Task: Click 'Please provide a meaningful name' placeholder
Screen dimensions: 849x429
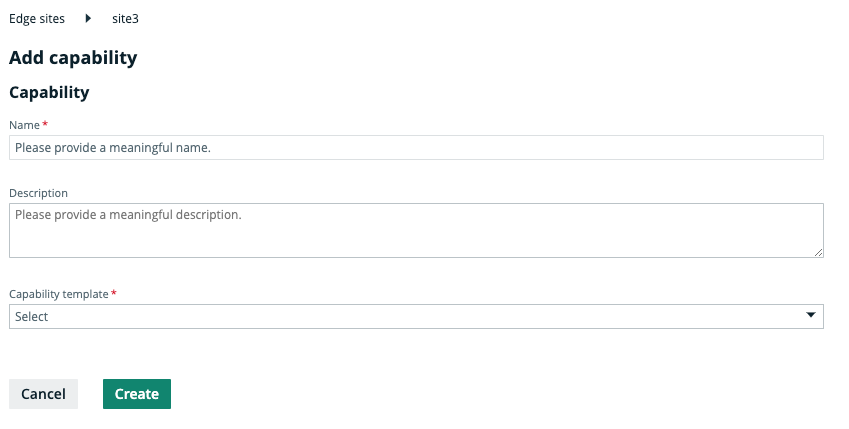Action: pyautogui.click(x=113, y=148)
